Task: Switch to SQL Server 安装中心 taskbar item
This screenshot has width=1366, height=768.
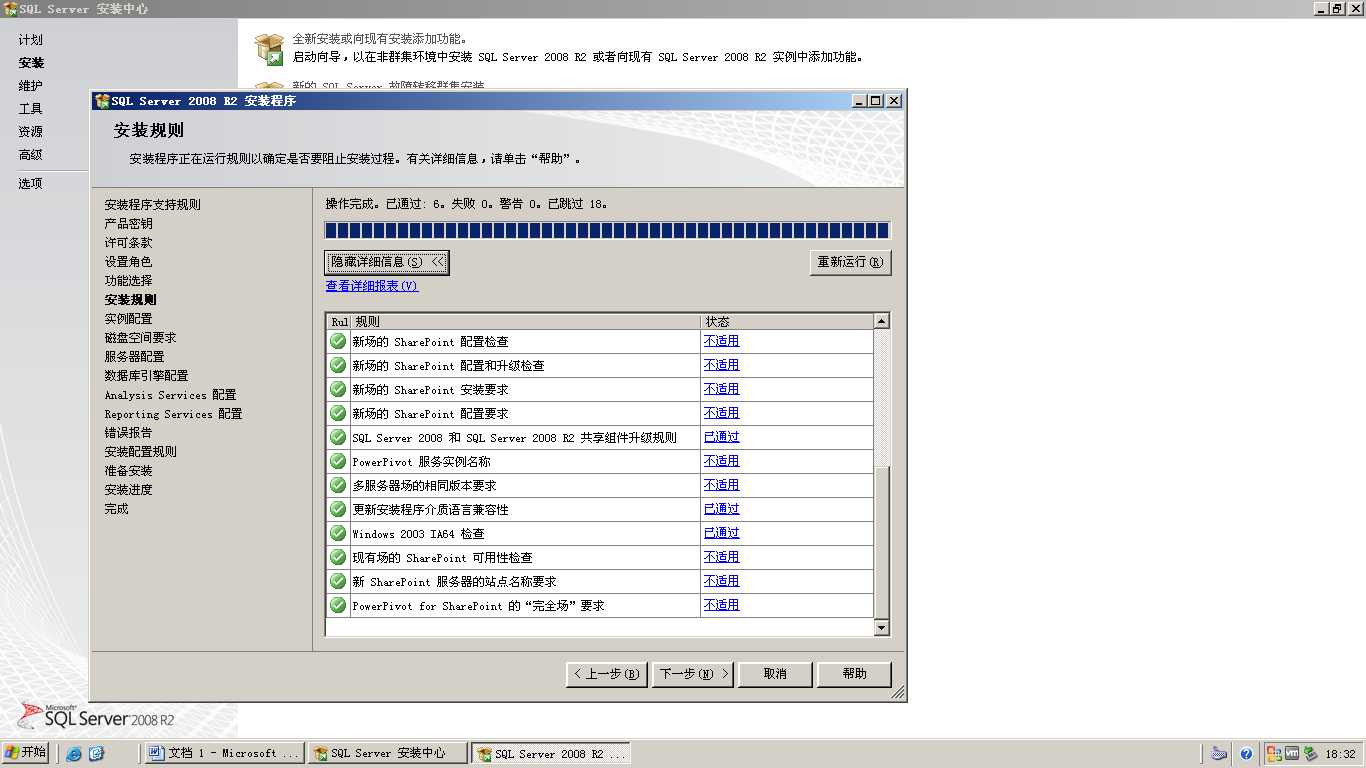Action: tap(388, 753)
